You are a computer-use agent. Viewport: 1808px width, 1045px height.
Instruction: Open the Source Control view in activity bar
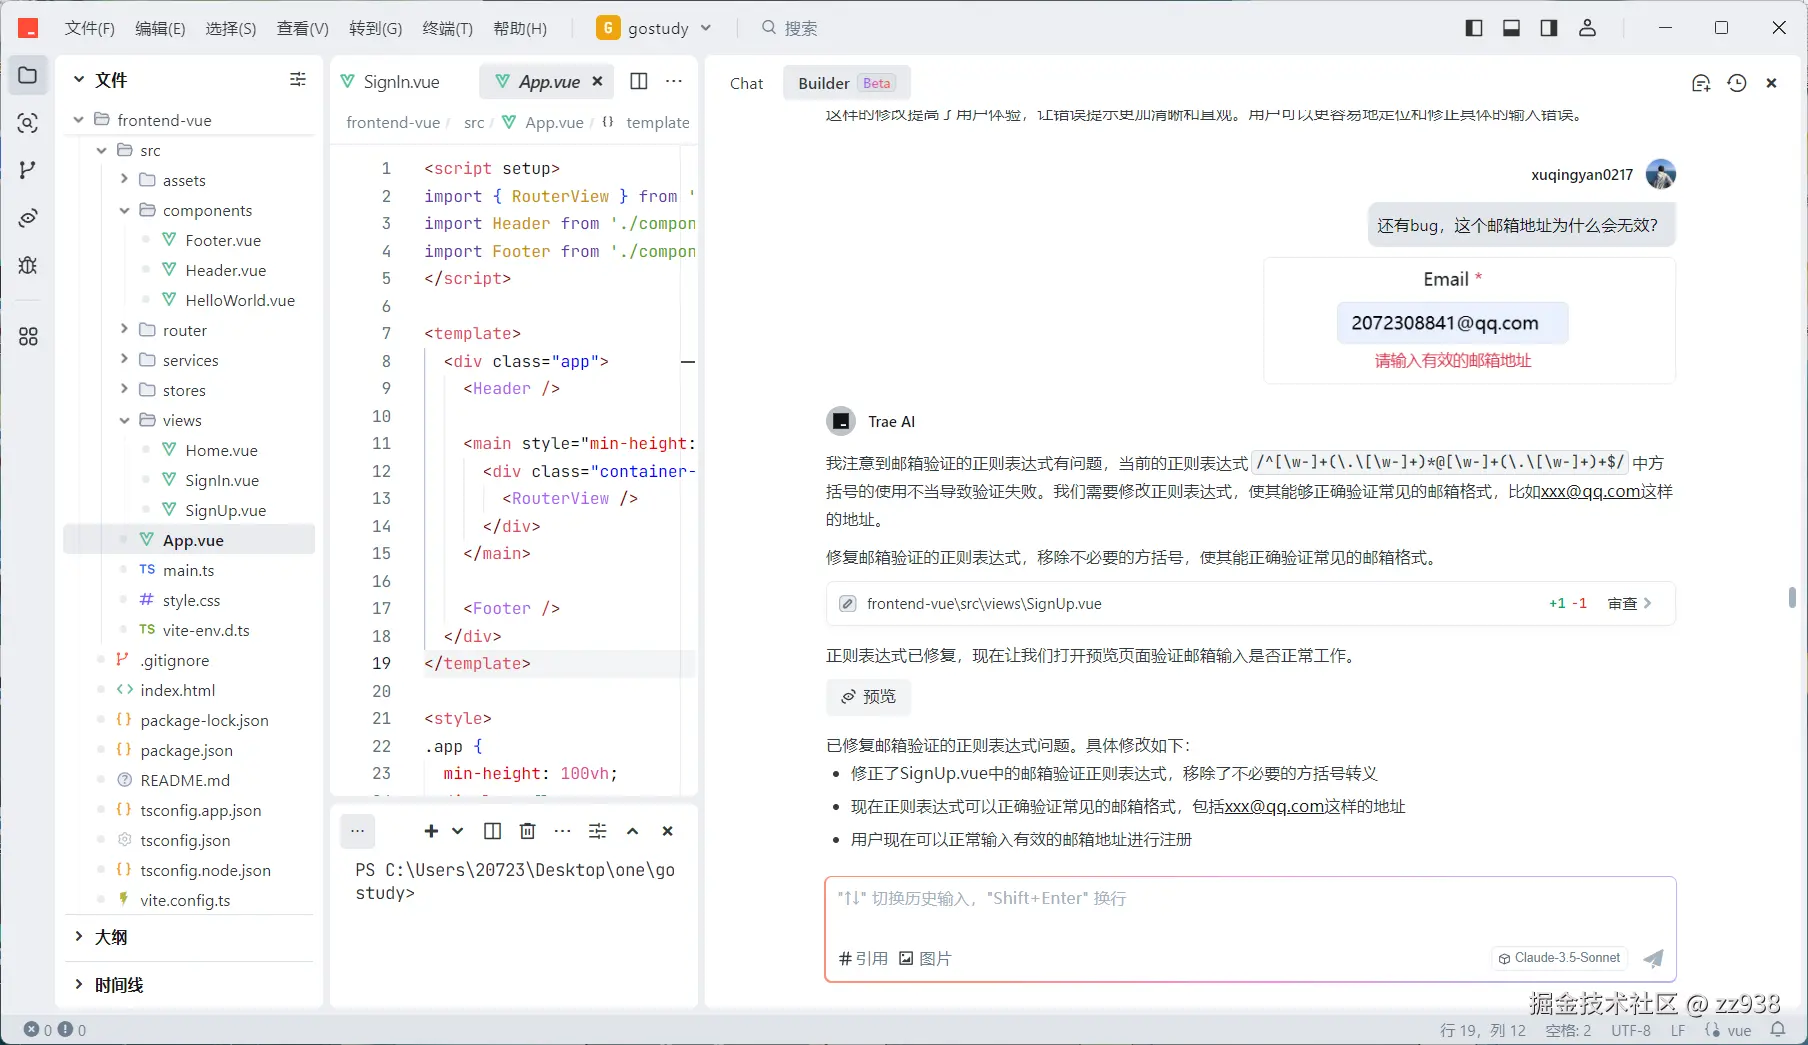coord(27,170)
